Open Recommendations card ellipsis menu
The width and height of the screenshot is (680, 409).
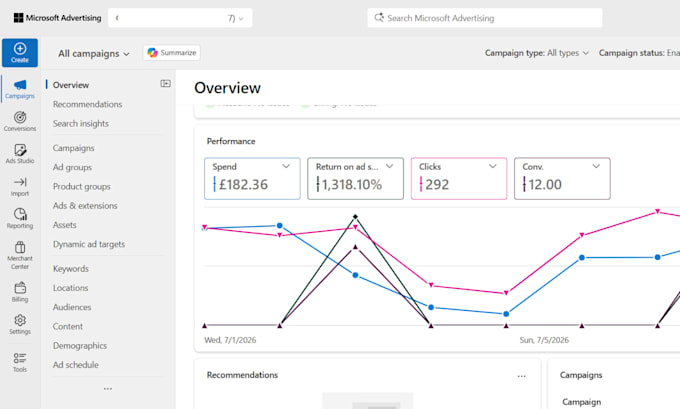521,376
